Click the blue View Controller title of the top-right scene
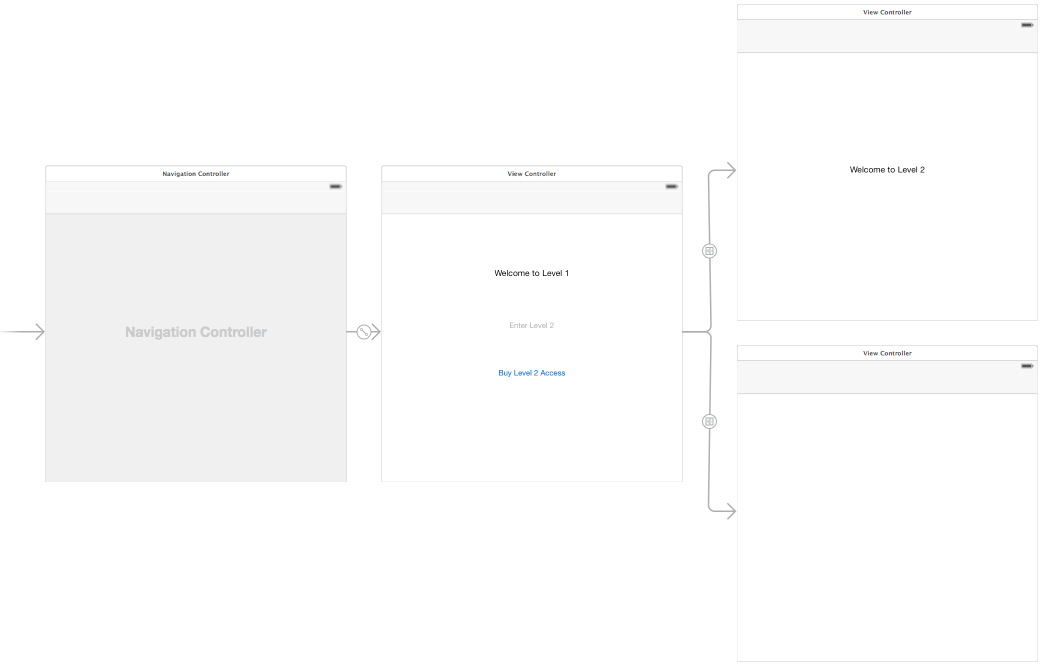1042x667 pixels. 887,11
